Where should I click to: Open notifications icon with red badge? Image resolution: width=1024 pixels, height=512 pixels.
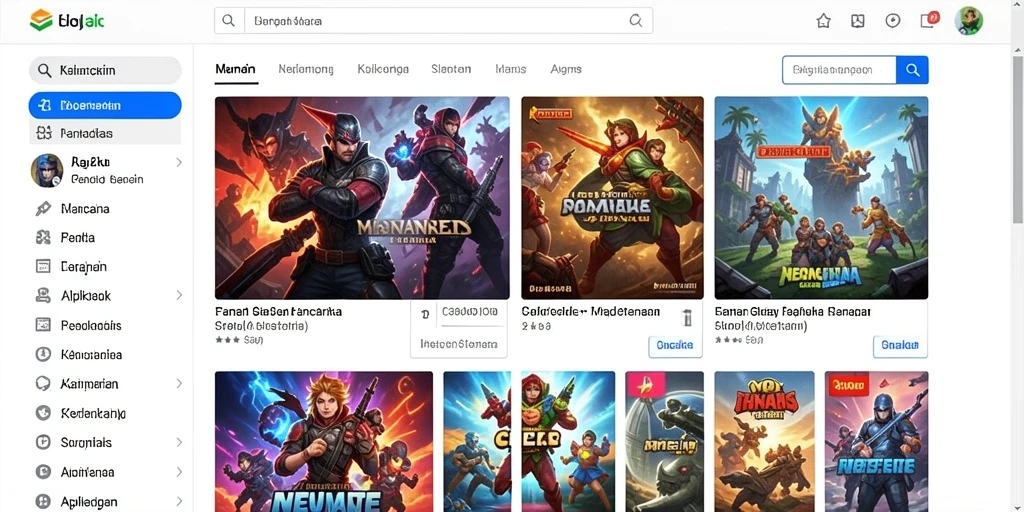929,20
